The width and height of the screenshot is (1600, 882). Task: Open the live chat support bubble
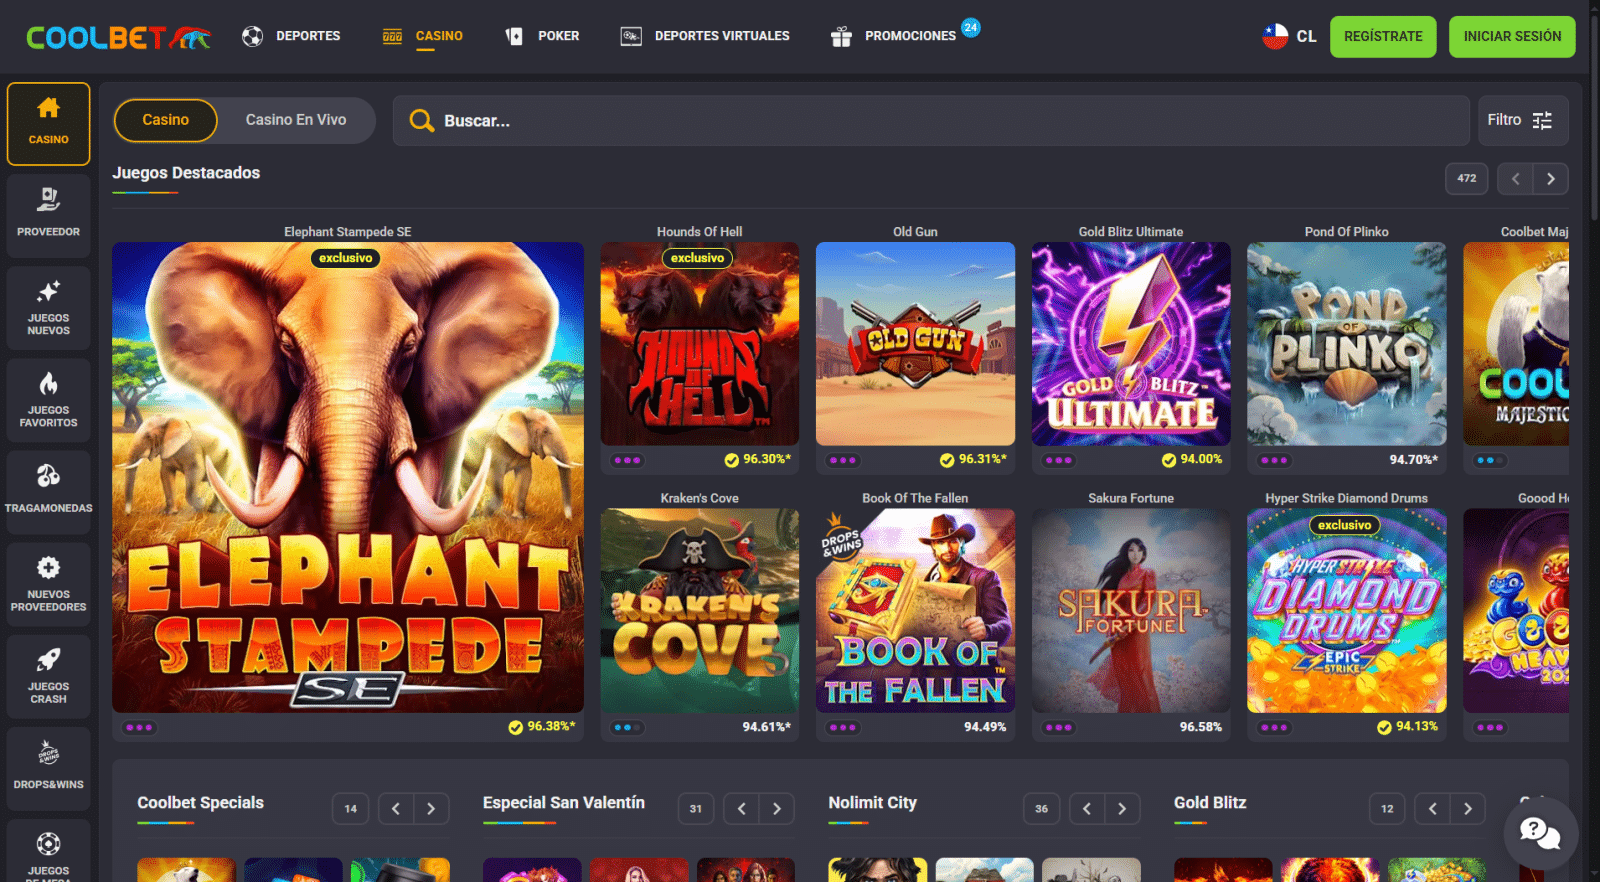1540,833
